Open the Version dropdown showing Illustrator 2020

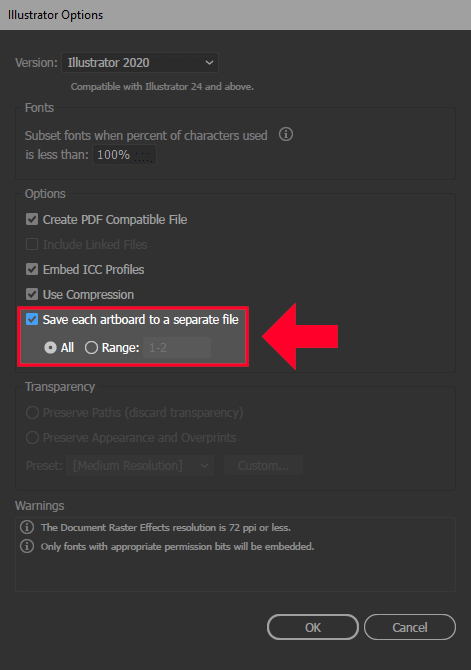click(140, 63)
